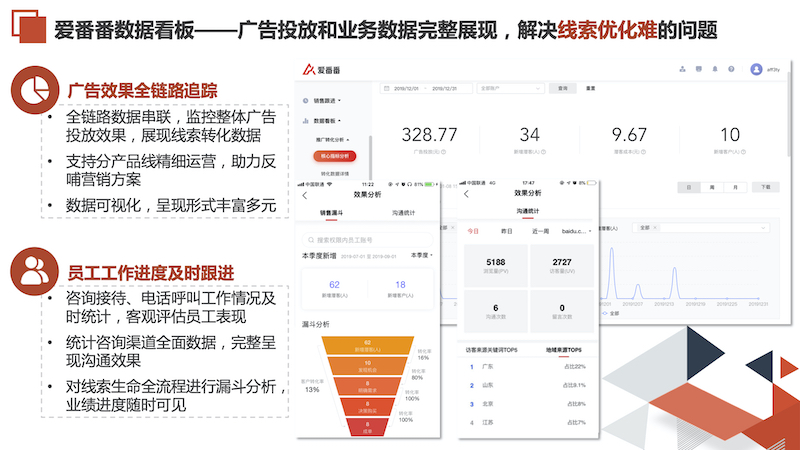Click the 山东 region row
The width and height of the screenshot is (800, 450).
(x=528, y=385)
